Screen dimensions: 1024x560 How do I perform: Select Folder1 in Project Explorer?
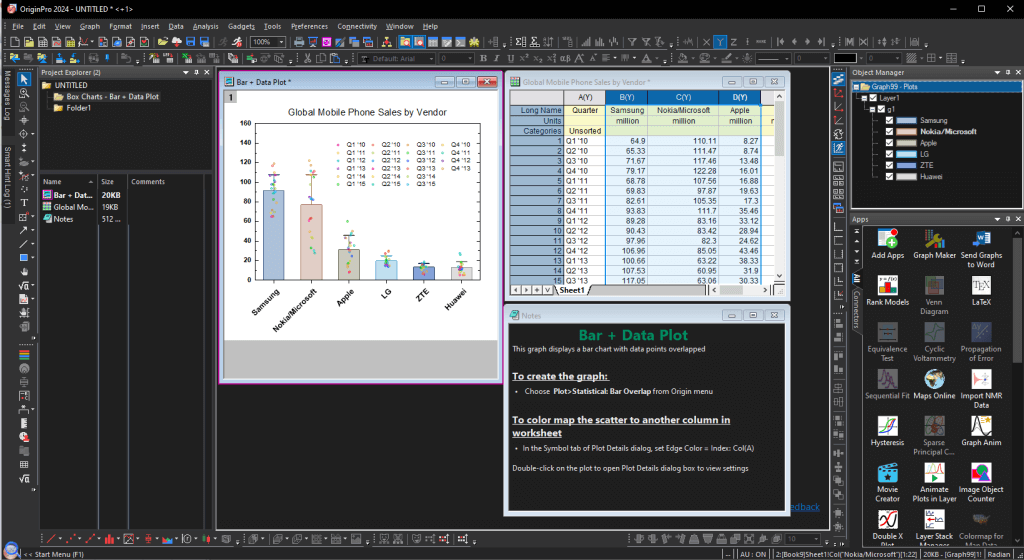72,108
